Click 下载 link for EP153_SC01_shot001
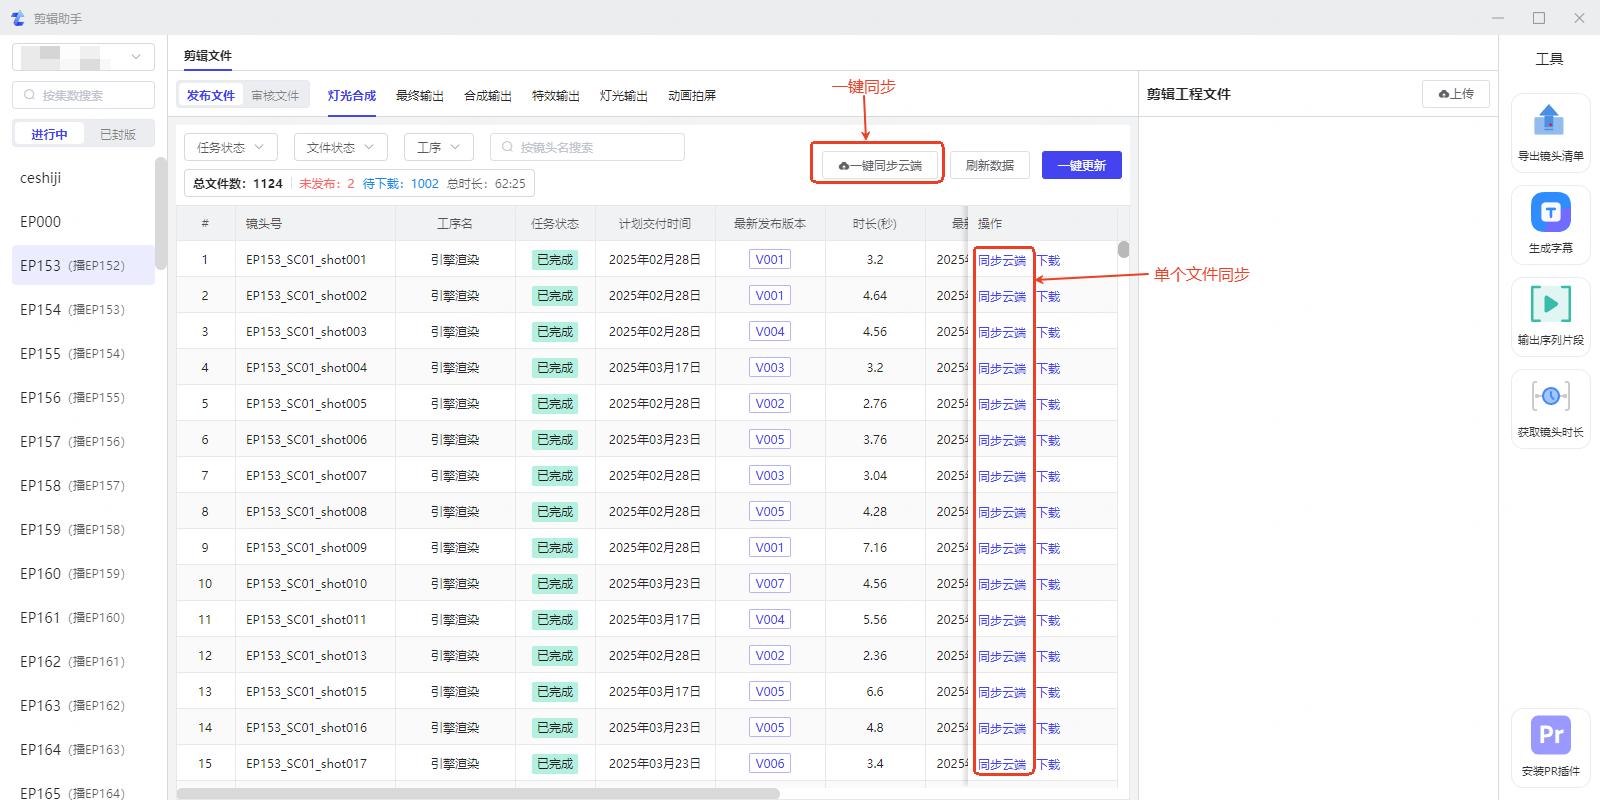The height and width of the screenshot is (800, 1600). tap(1048, 260)
